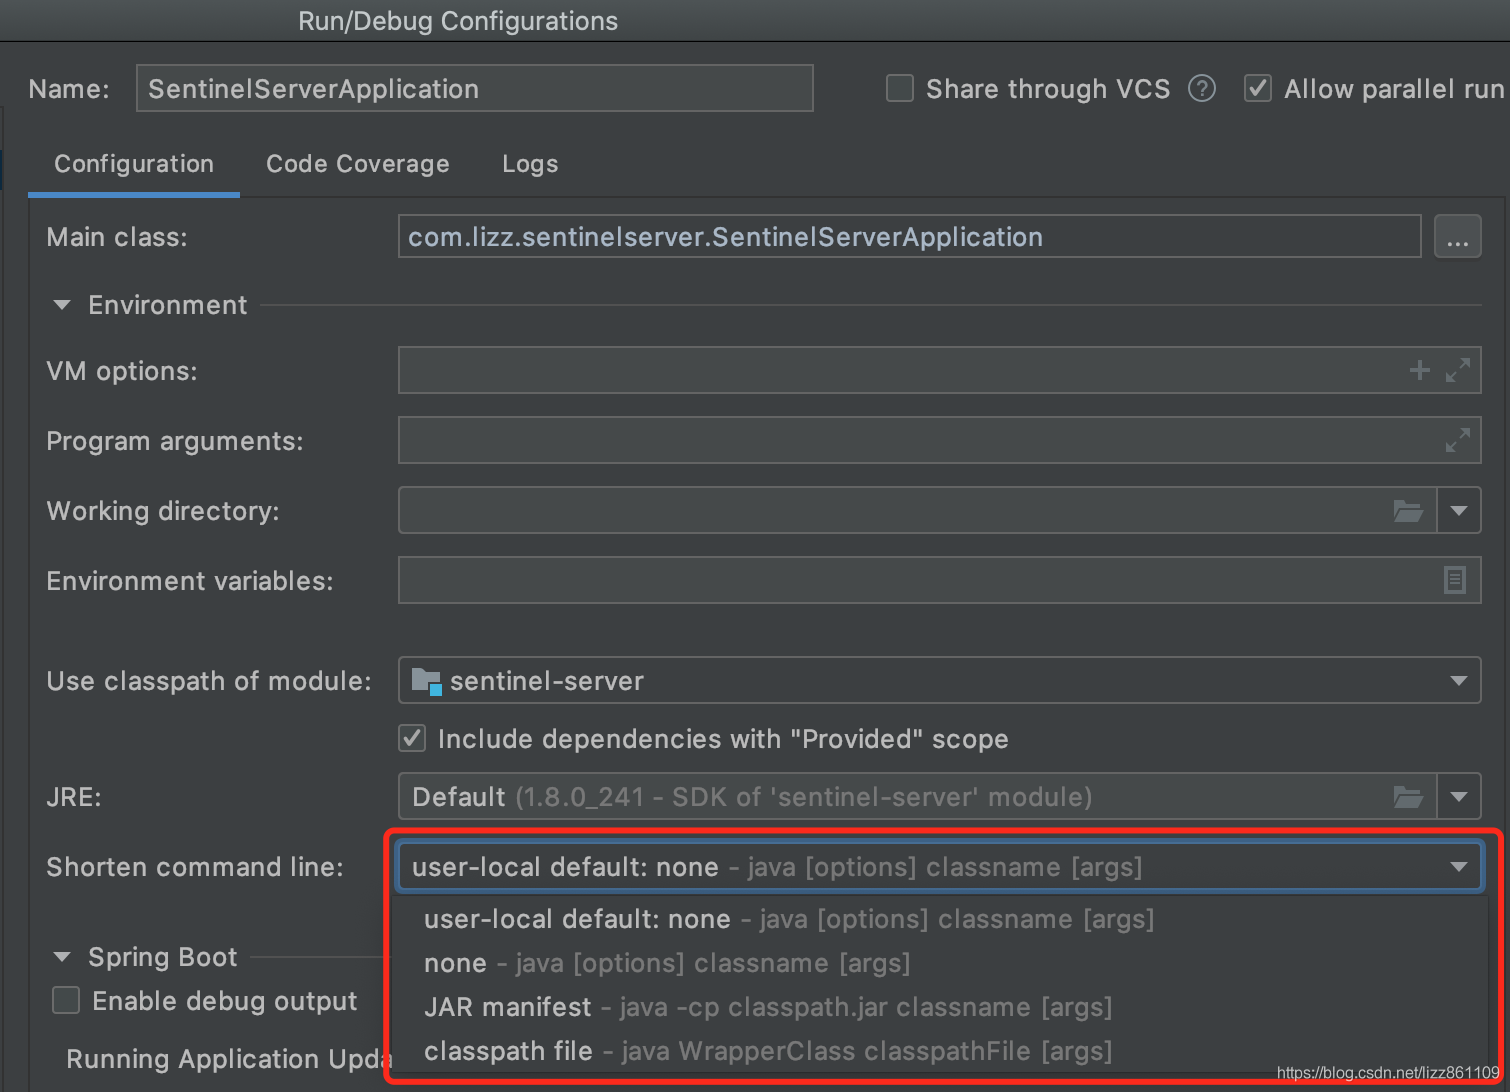Open the Working directory dropdown arrow
Screen dimensions: 1510x1092
coord(1459,511)
